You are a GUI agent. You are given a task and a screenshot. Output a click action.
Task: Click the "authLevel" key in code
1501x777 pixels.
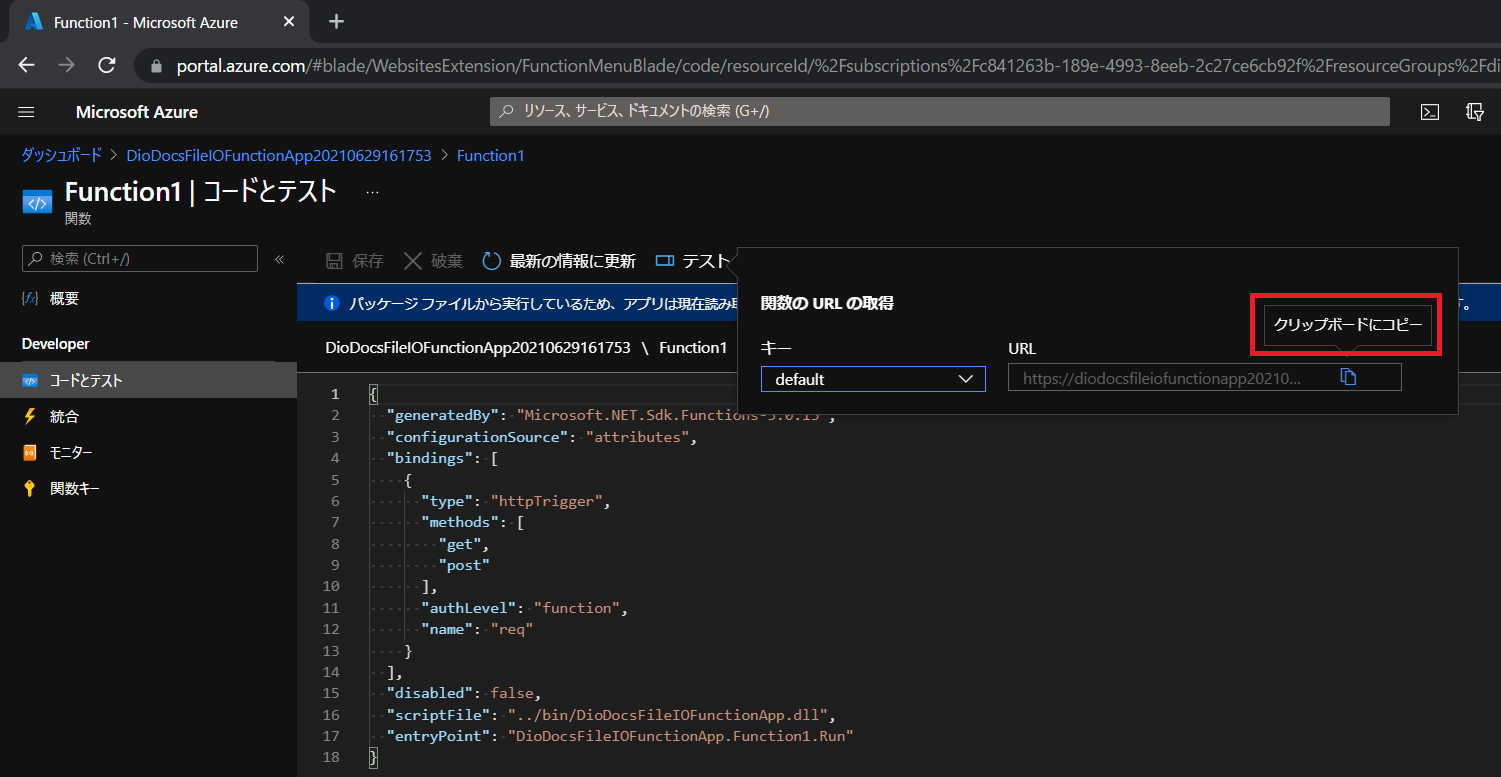pos(470,608)
